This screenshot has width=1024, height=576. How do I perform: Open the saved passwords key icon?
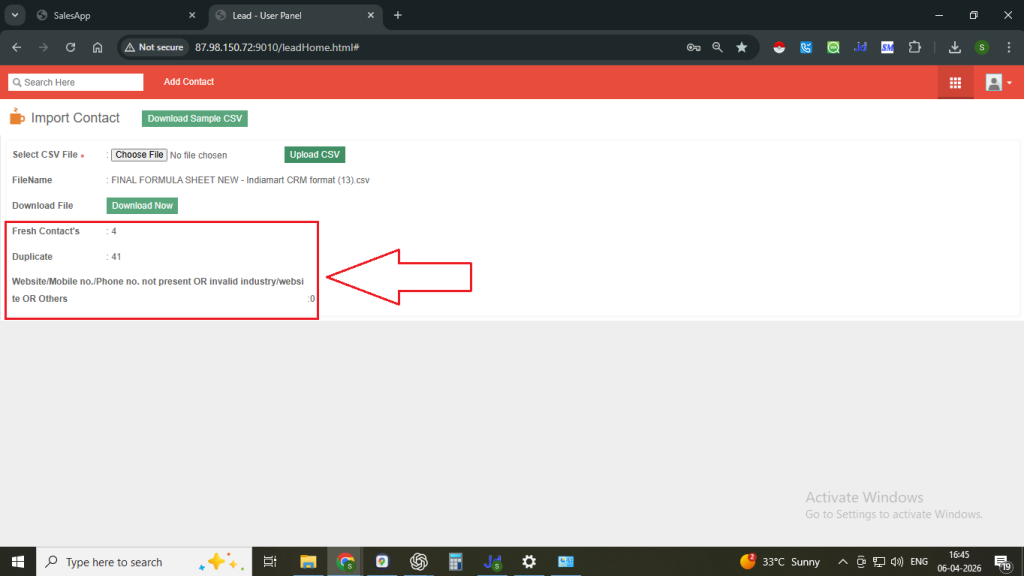(694, 47)
